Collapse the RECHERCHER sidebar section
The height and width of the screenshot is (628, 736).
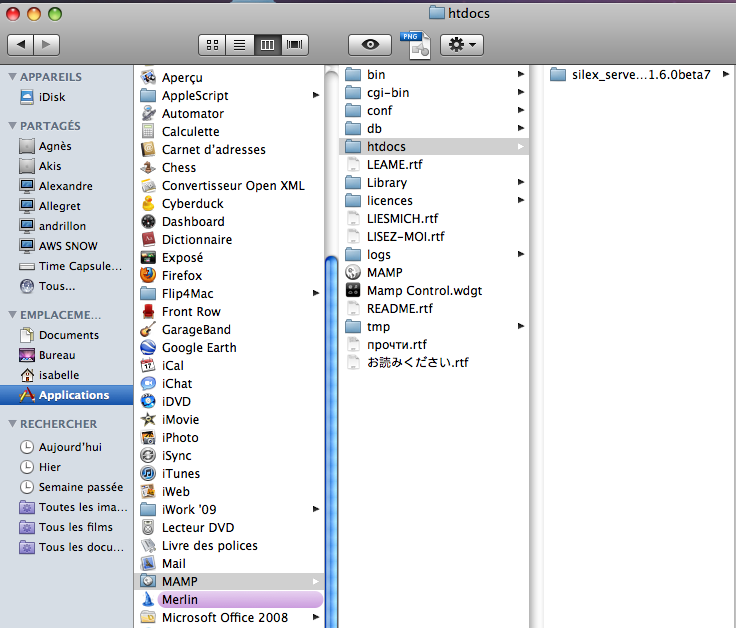coord(12,424)
